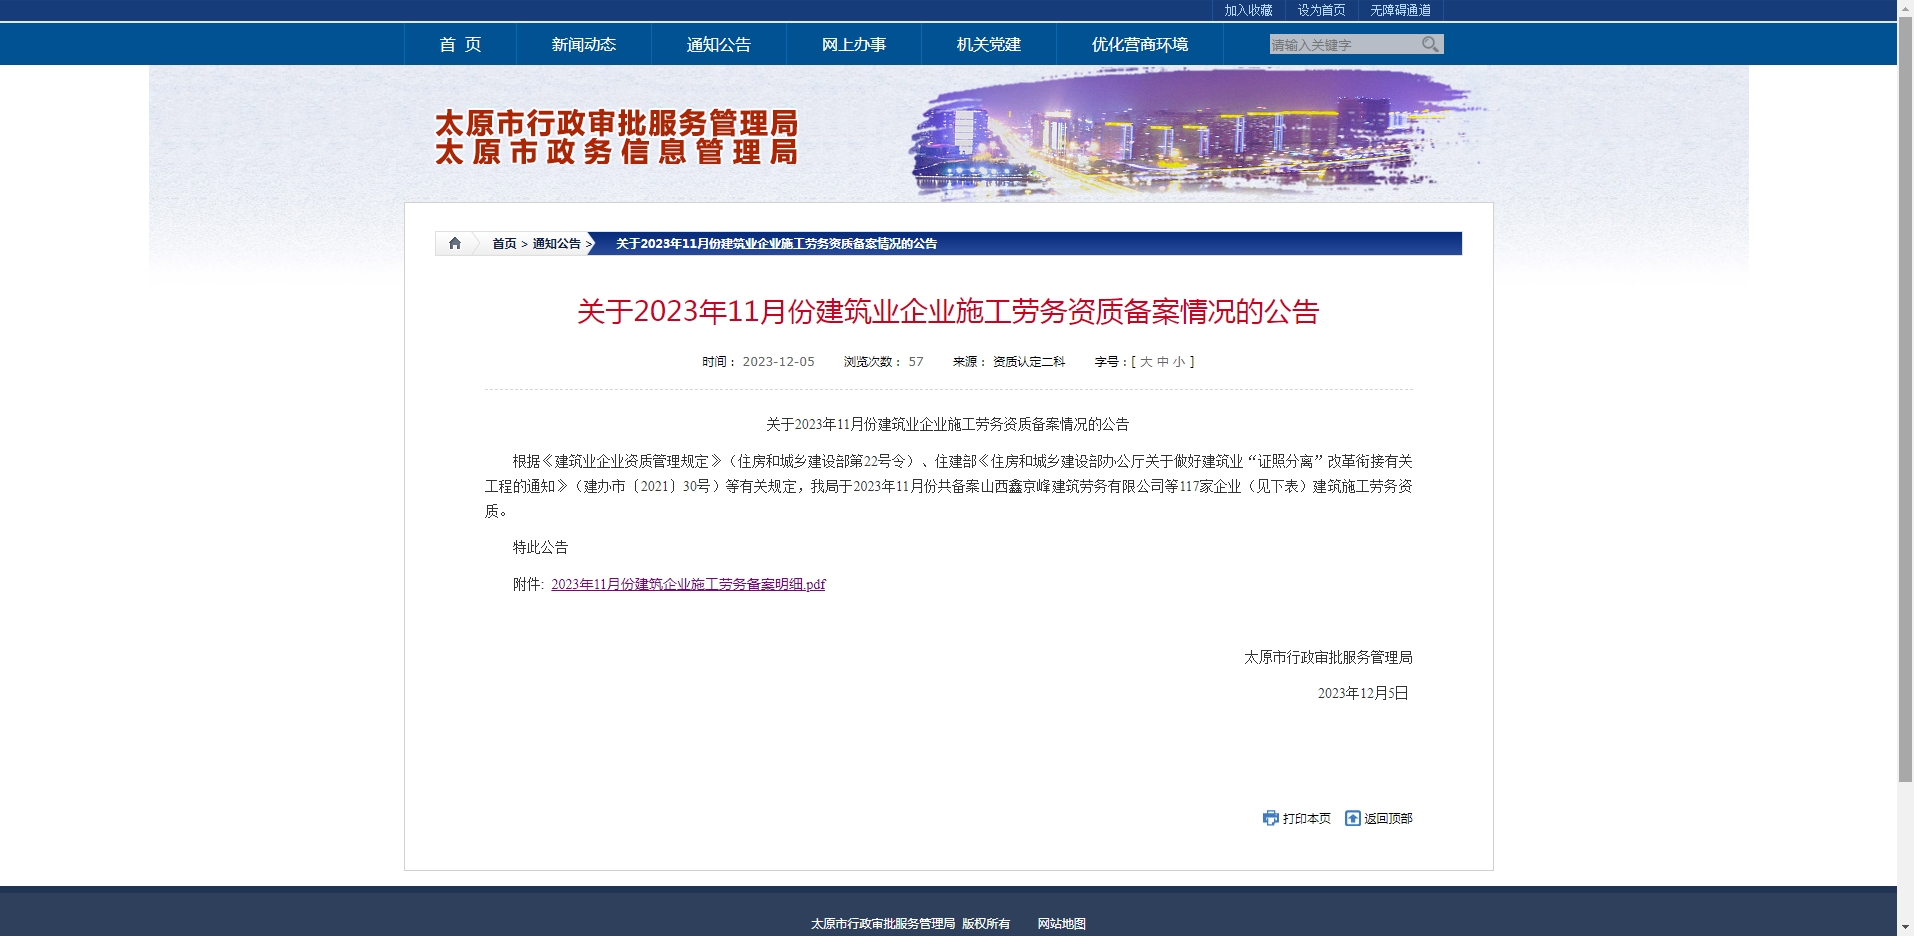Click the source text 资质认定二科

pyautogui.click(x=1029, y=362)
